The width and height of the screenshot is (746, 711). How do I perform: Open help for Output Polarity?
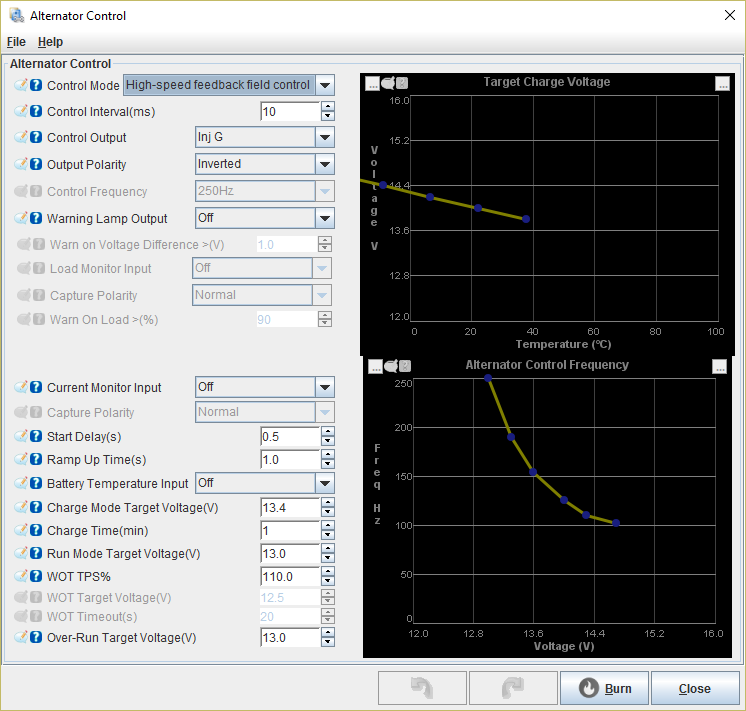pos(36,165)
